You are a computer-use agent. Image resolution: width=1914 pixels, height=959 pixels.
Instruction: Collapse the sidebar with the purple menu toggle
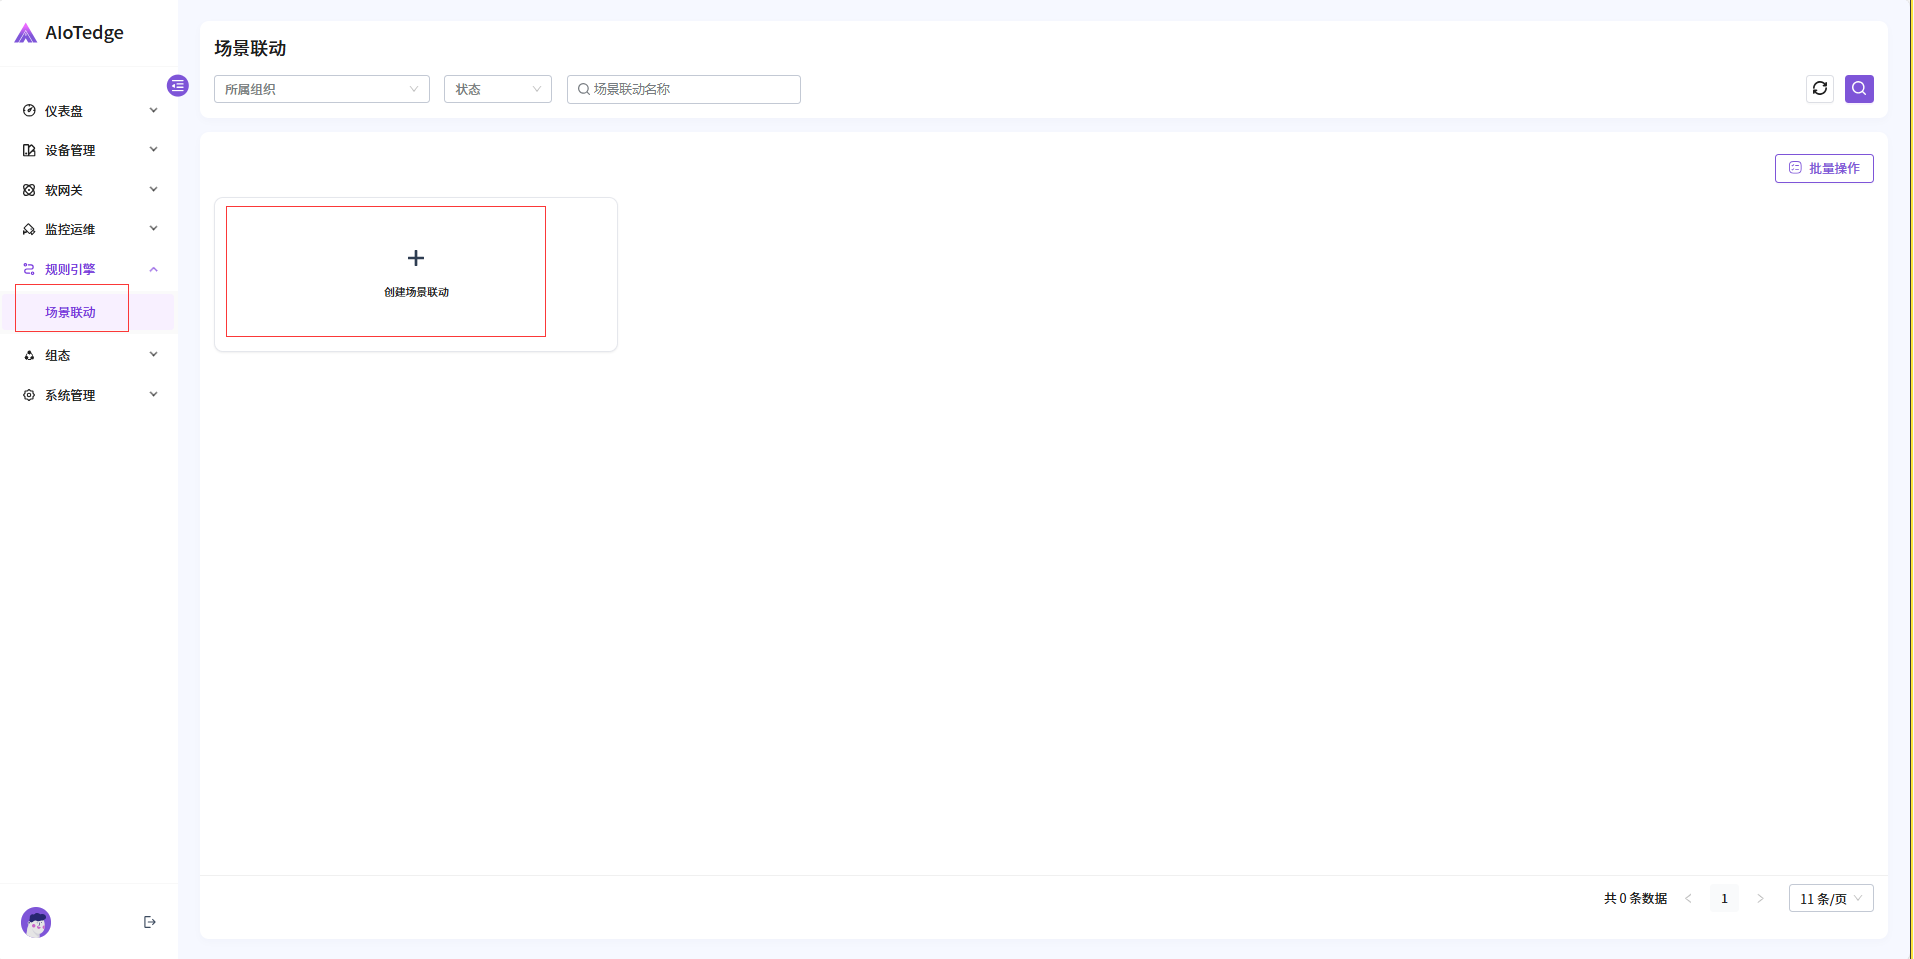[x=178, y=86]
